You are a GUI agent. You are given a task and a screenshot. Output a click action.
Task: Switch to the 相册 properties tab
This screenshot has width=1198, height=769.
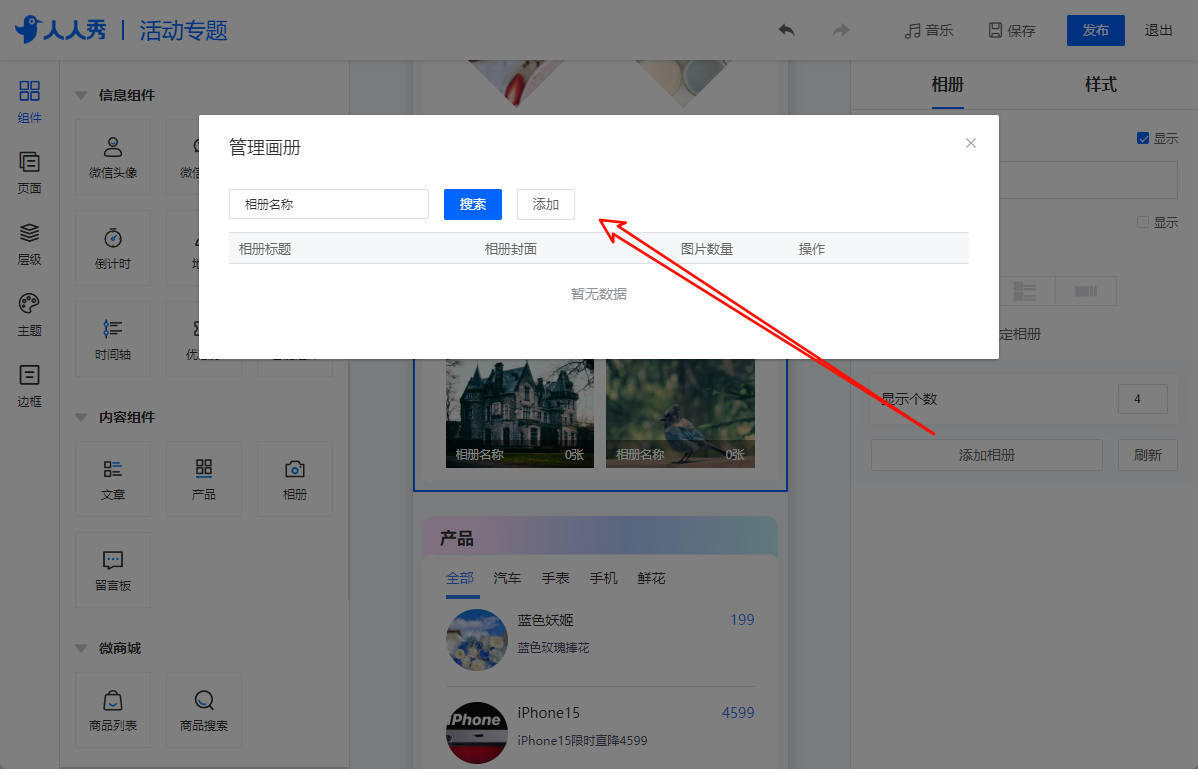(947, 85)
